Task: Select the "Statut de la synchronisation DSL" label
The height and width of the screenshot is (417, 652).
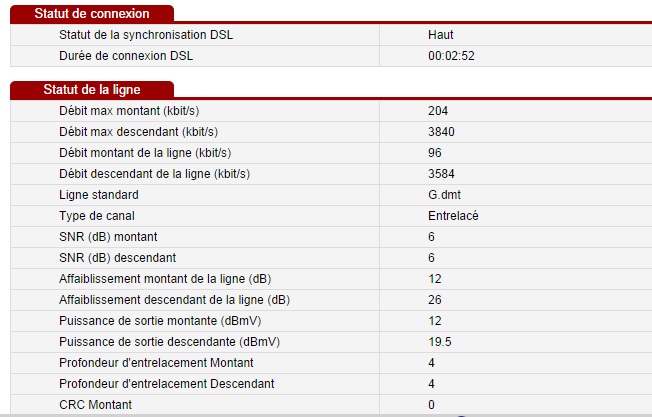Action: tap(144, 35)
